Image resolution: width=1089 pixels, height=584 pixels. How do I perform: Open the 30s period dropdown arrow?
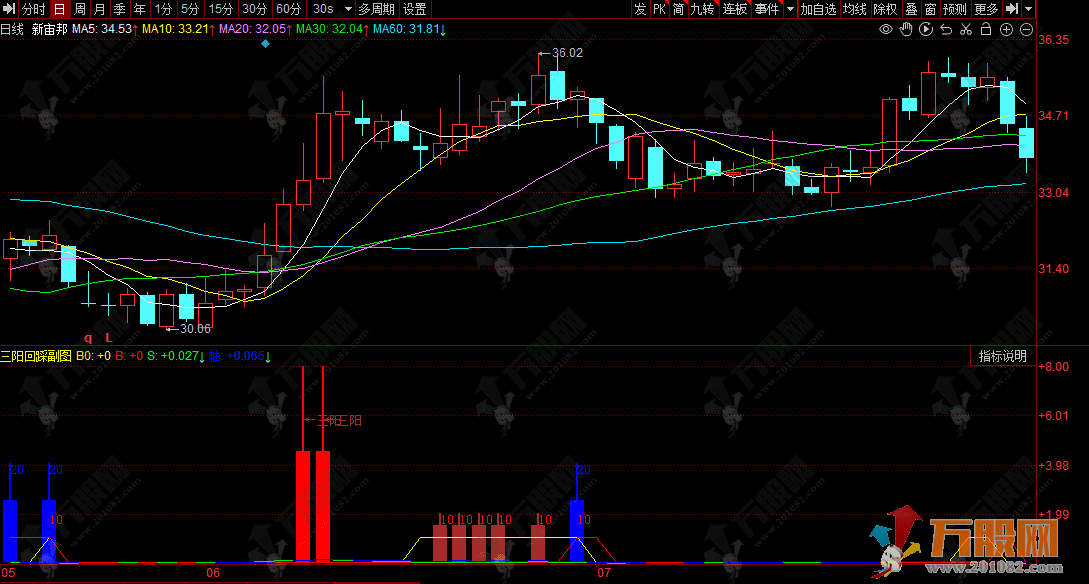point(346,9)
